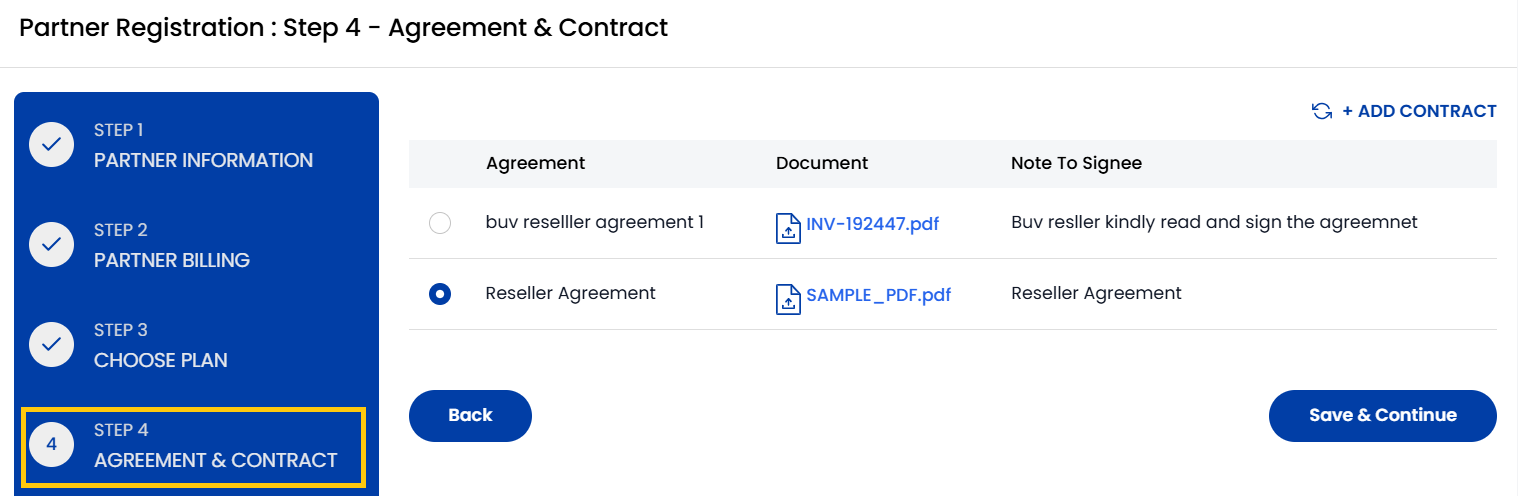Click the INV-192447.pdf document file icon

point(788,228)
